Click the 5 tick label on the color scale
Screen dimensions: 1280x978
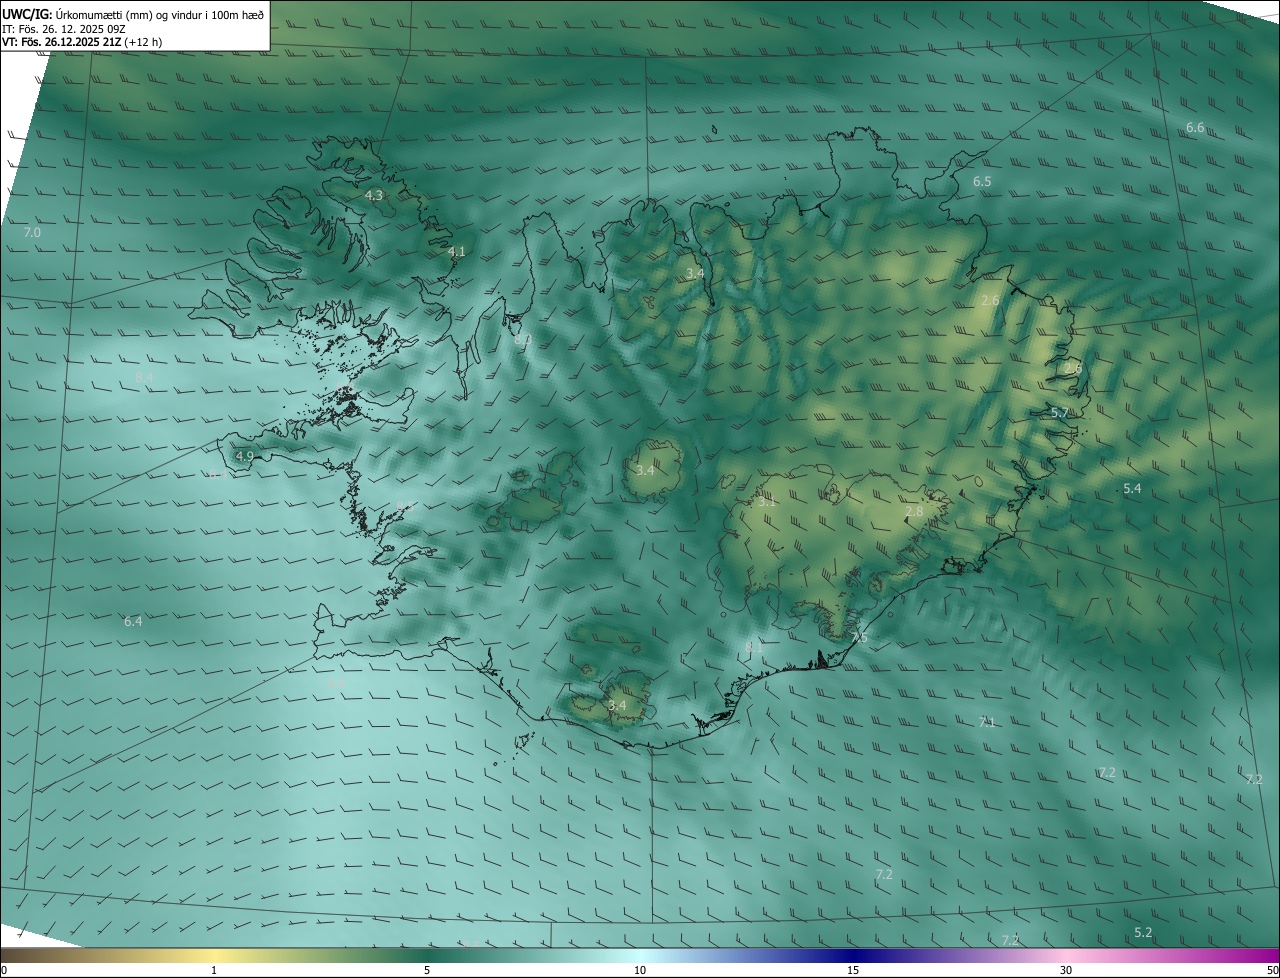pos(427,970)
